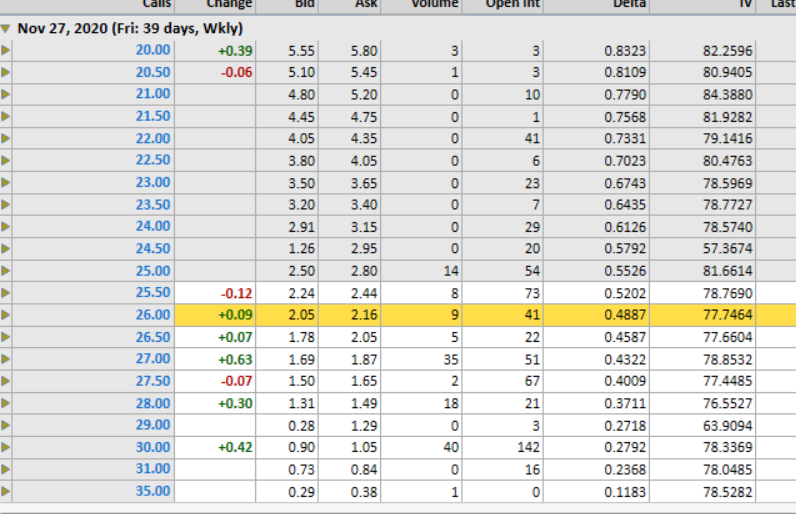Click ask price 2.16

pos(364,315)
